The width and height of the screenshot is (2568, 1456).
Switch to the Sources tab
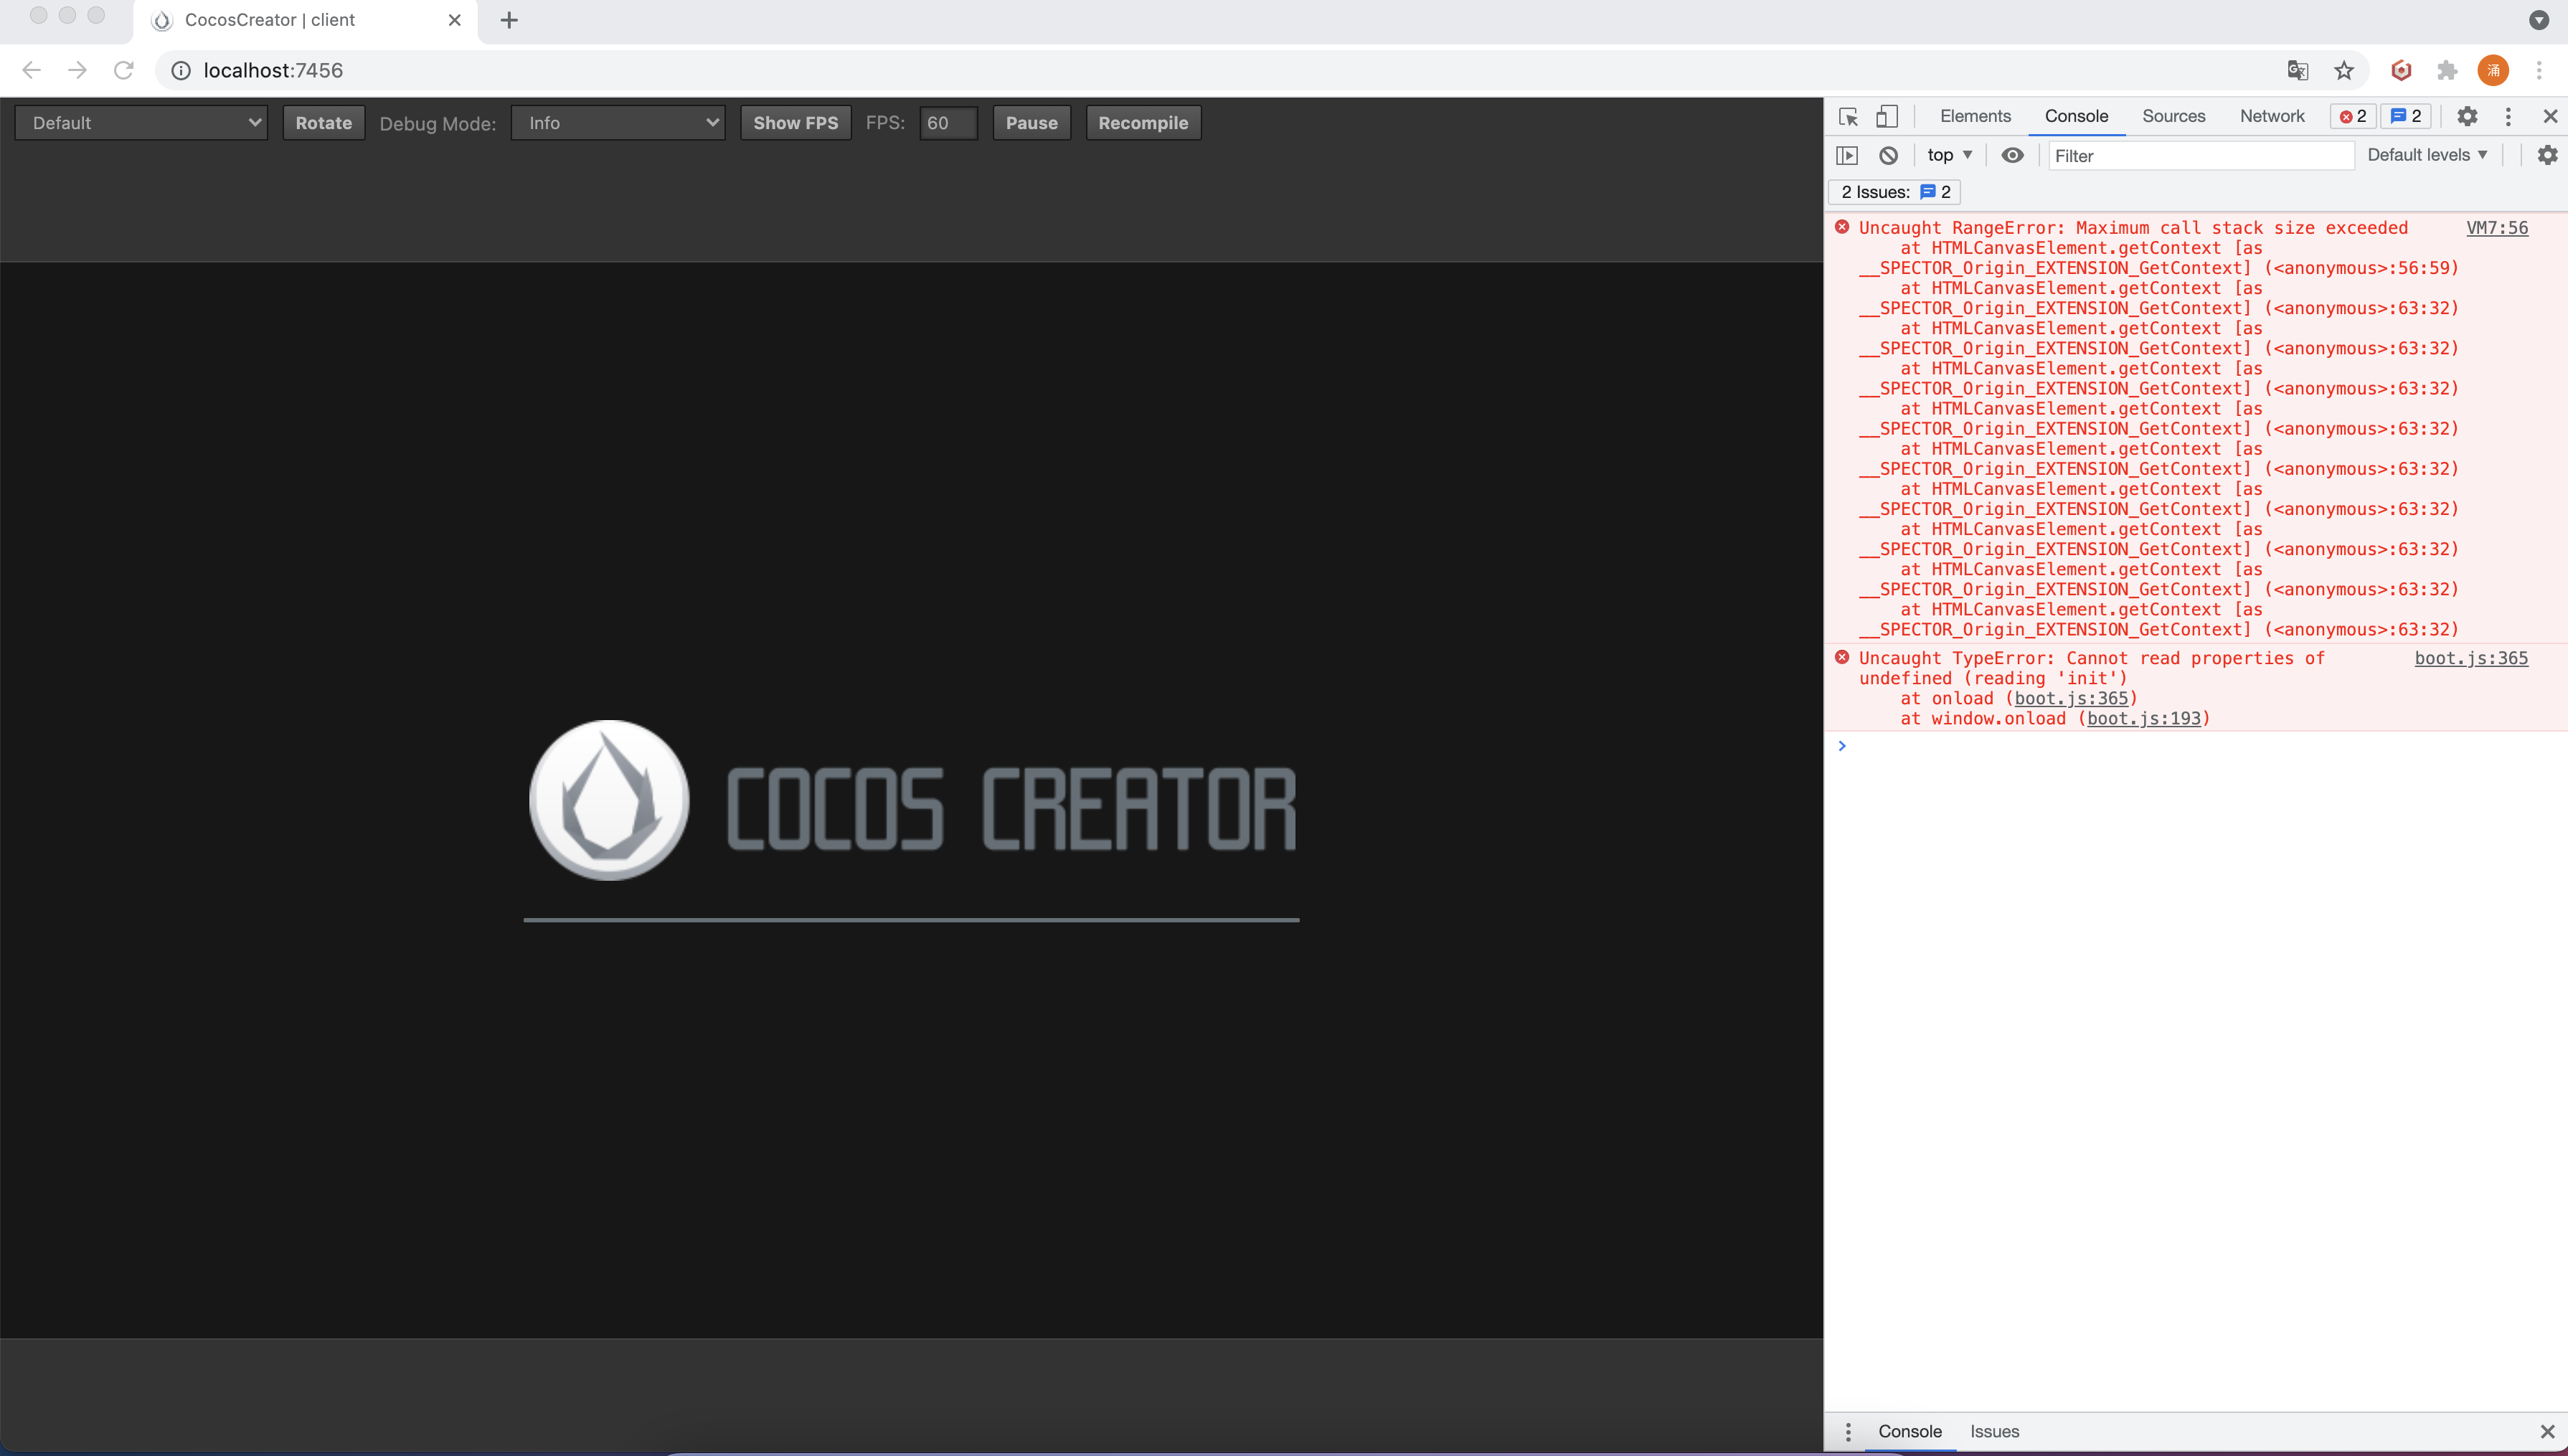click(x=2173, y=116)
